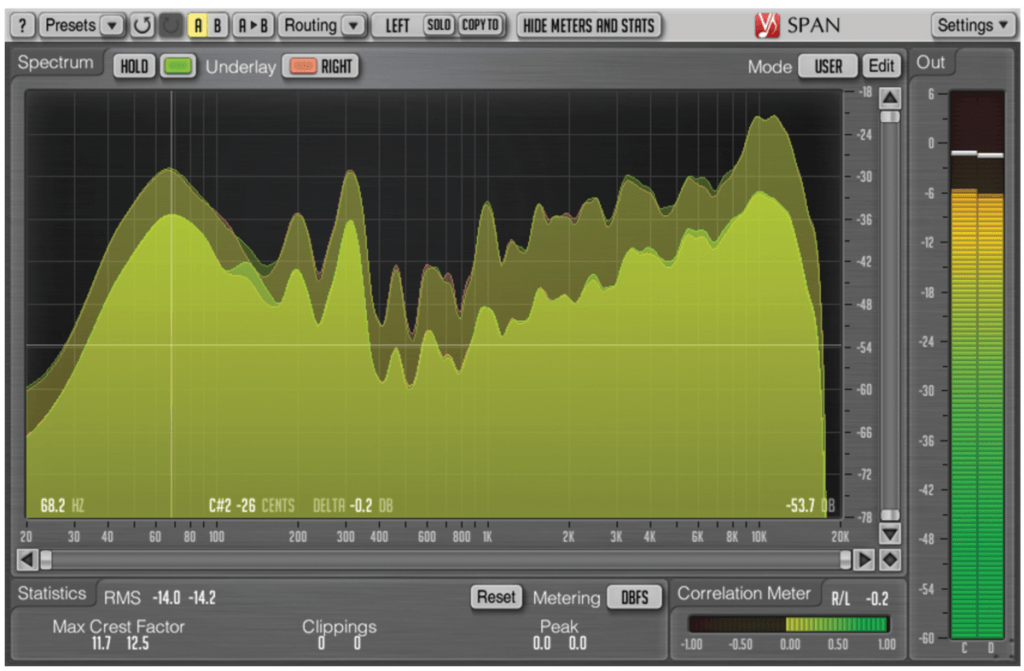Image resolution: width=1024 pixels, height=671 pixels.
Task: Toggle the SOLO channel button
Action: [x=438, y=25]
